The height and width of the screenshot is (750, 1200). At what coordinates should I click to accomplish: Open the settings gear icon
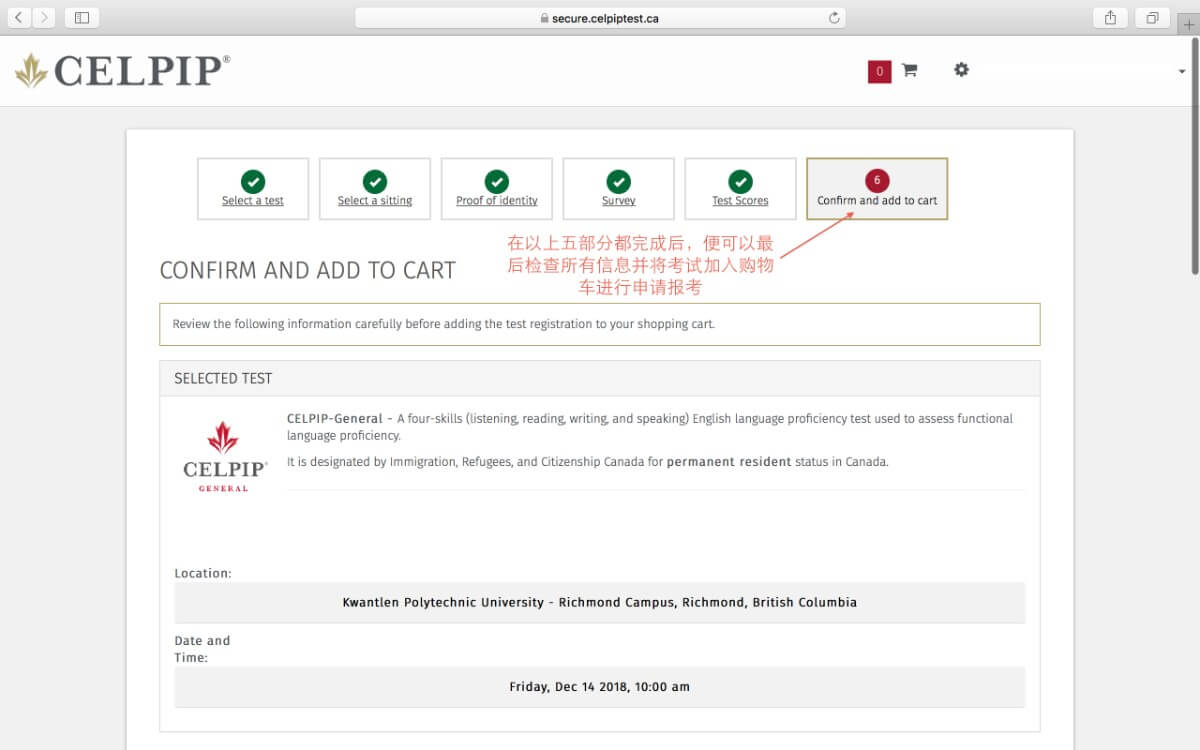[961, 70]
